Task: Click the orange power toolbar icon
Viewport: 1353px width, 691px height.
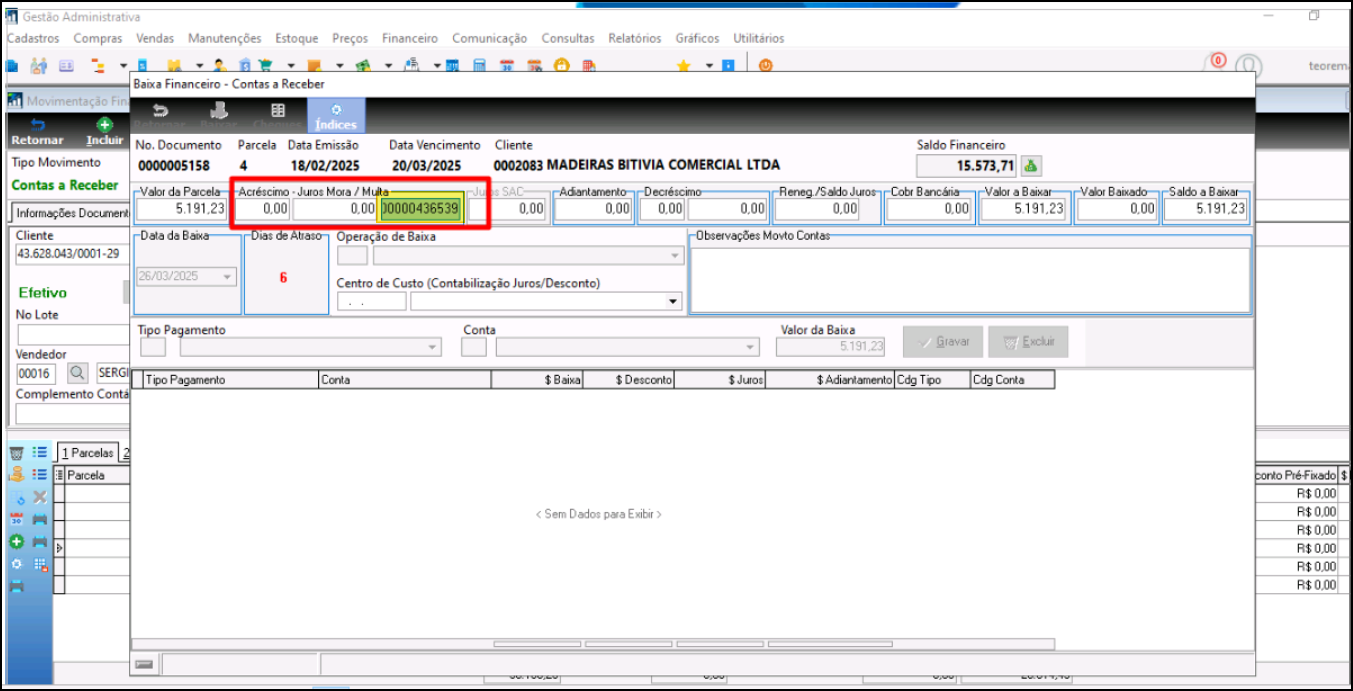Action: [765, 66]
